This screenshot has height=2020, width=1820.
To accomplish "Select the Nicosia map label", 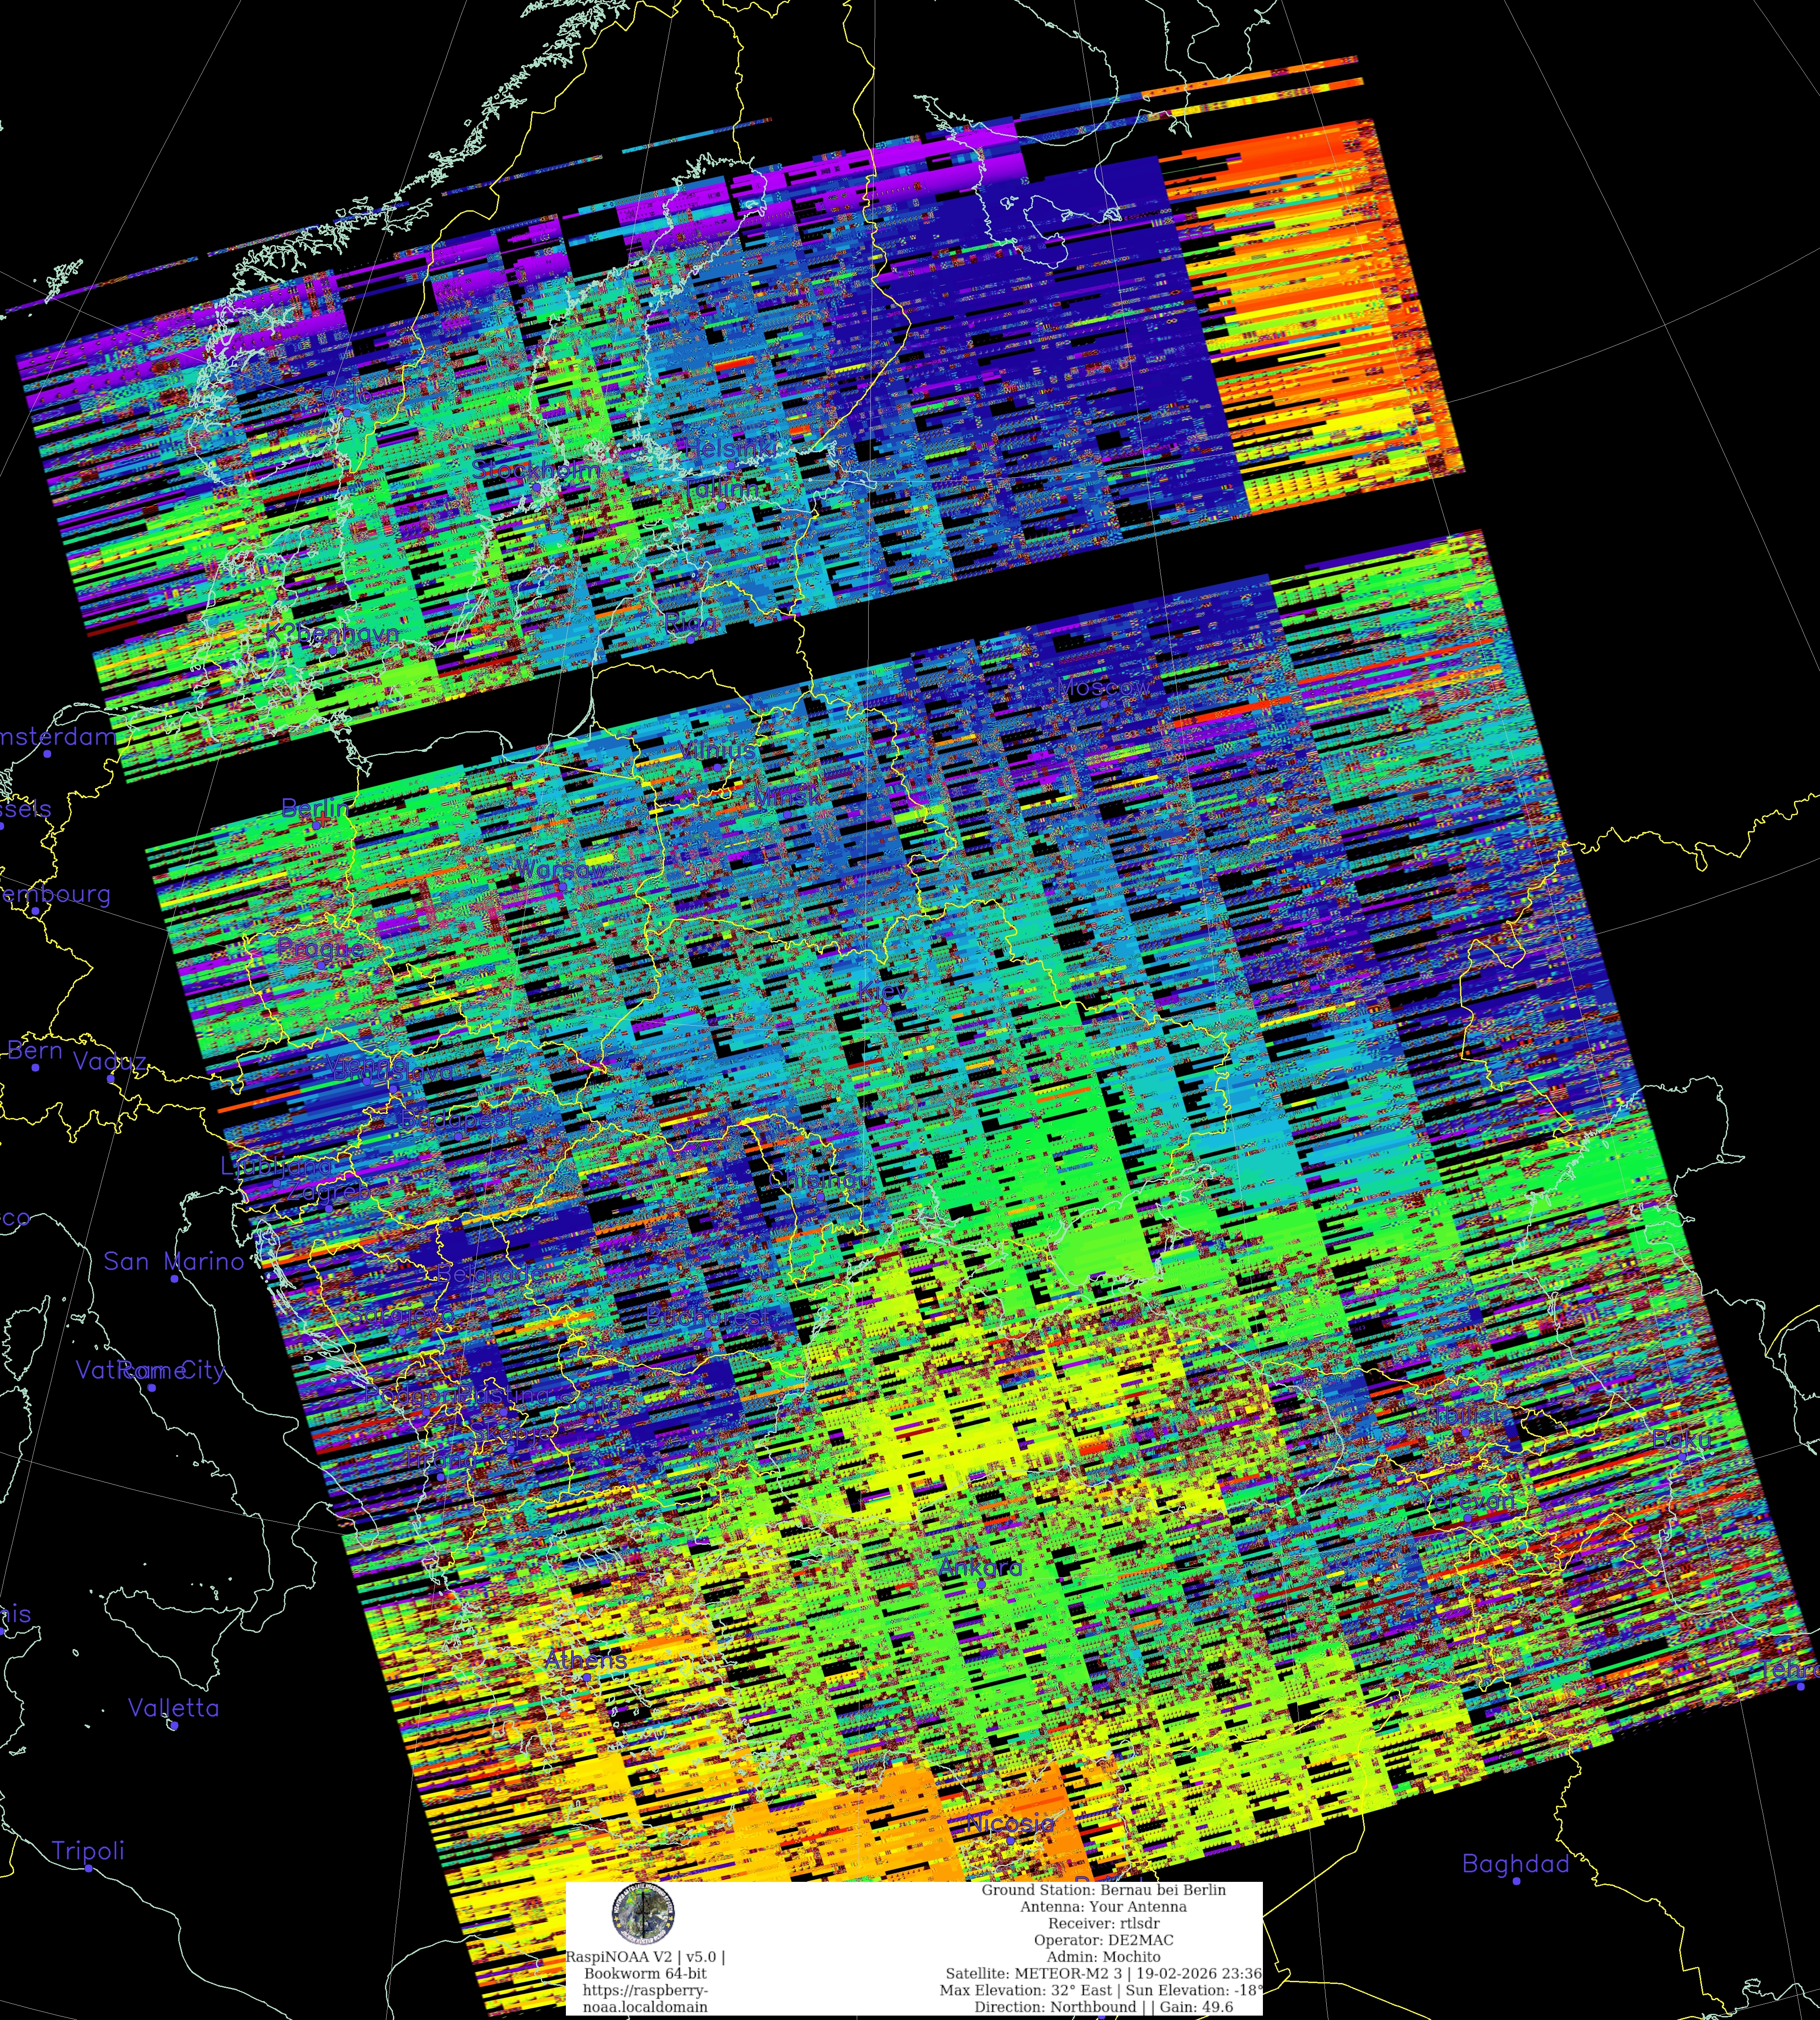I will (1010, 1822).
